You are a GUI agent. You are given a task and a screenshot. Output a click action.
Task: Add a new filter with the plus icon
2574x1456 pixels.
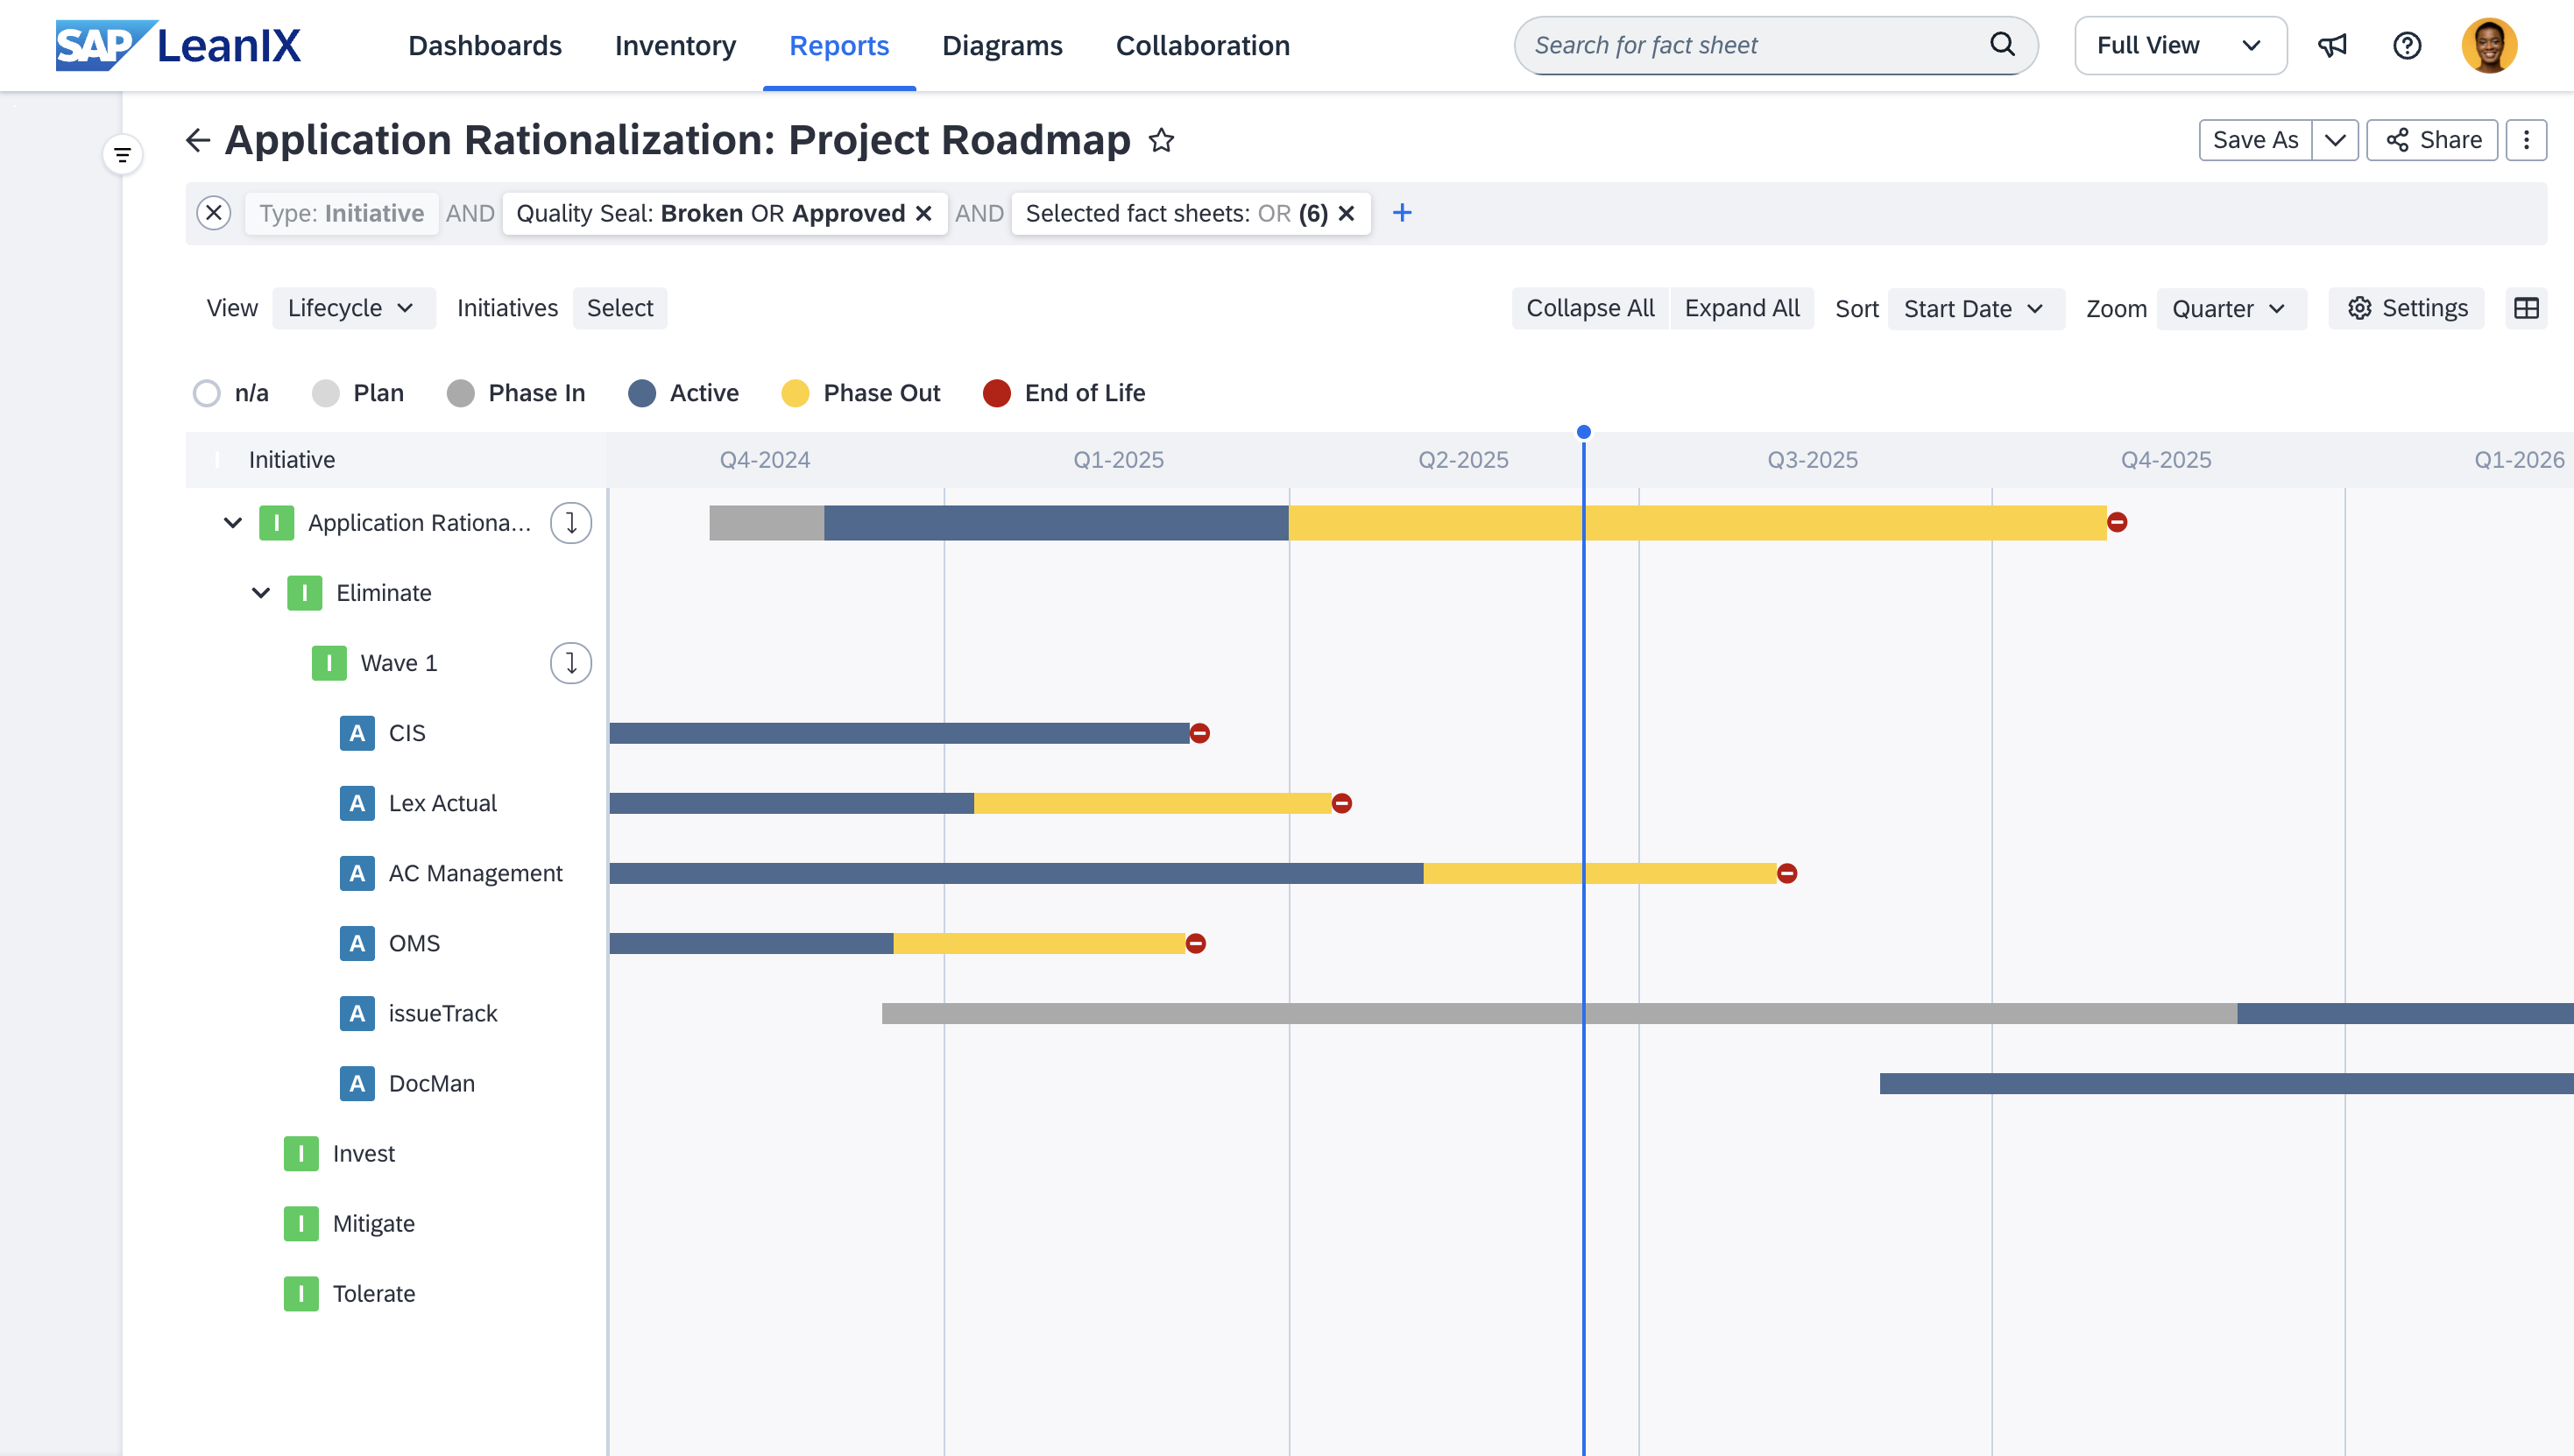[x=1402, y=213]
